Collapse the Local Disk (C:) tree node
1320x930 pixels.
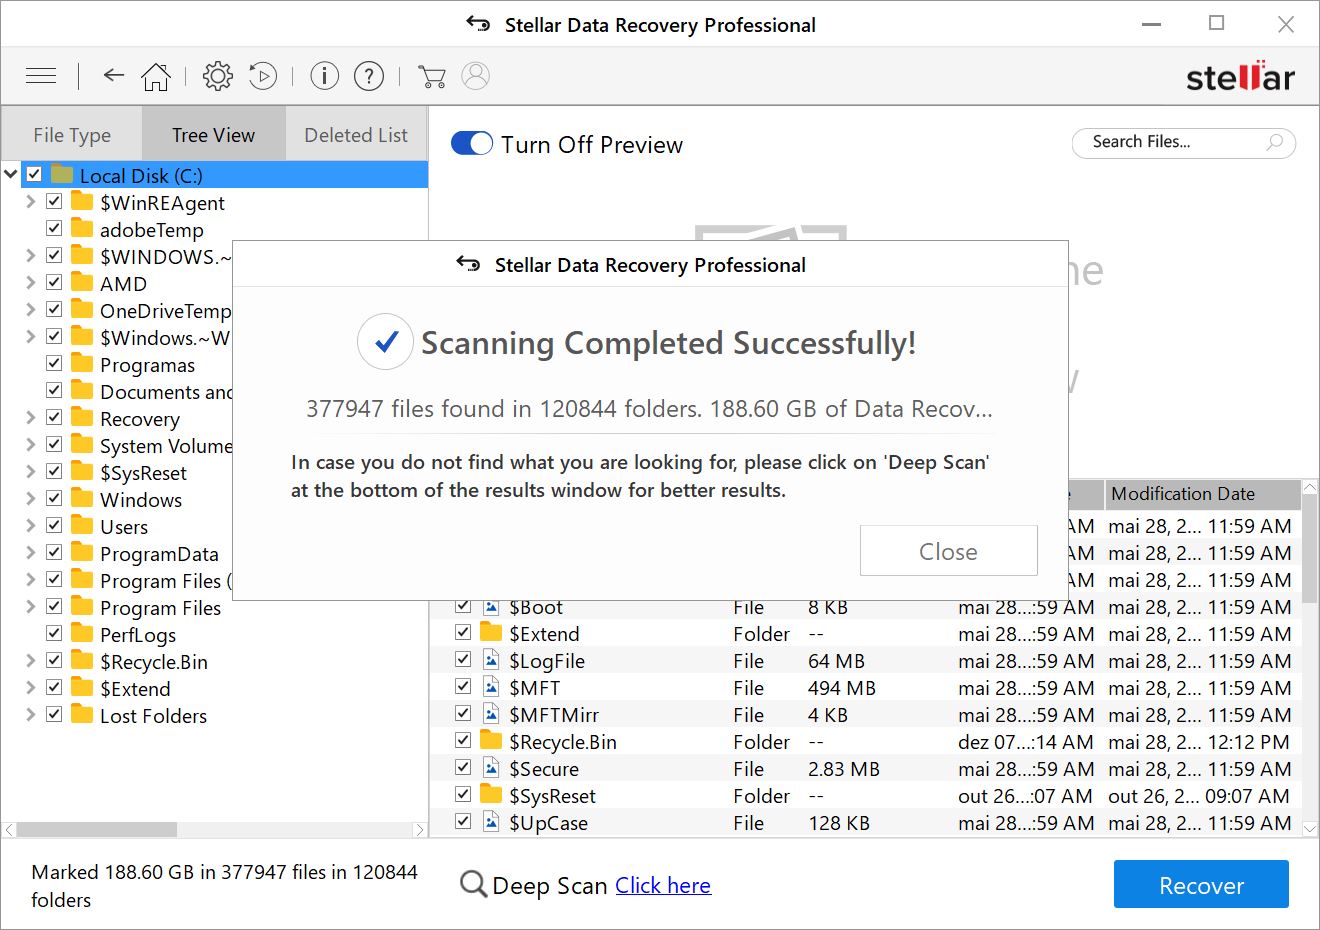tap(11, 174)
